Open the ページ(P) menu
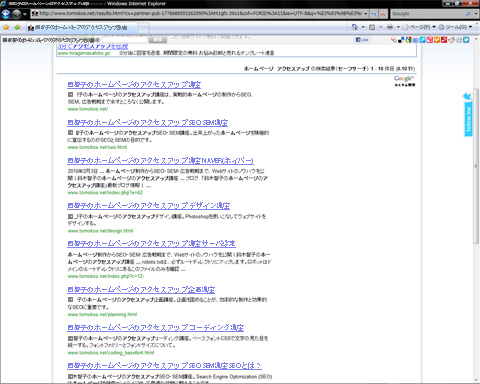This screenshot has height=384, width=480. coord(419,27)
